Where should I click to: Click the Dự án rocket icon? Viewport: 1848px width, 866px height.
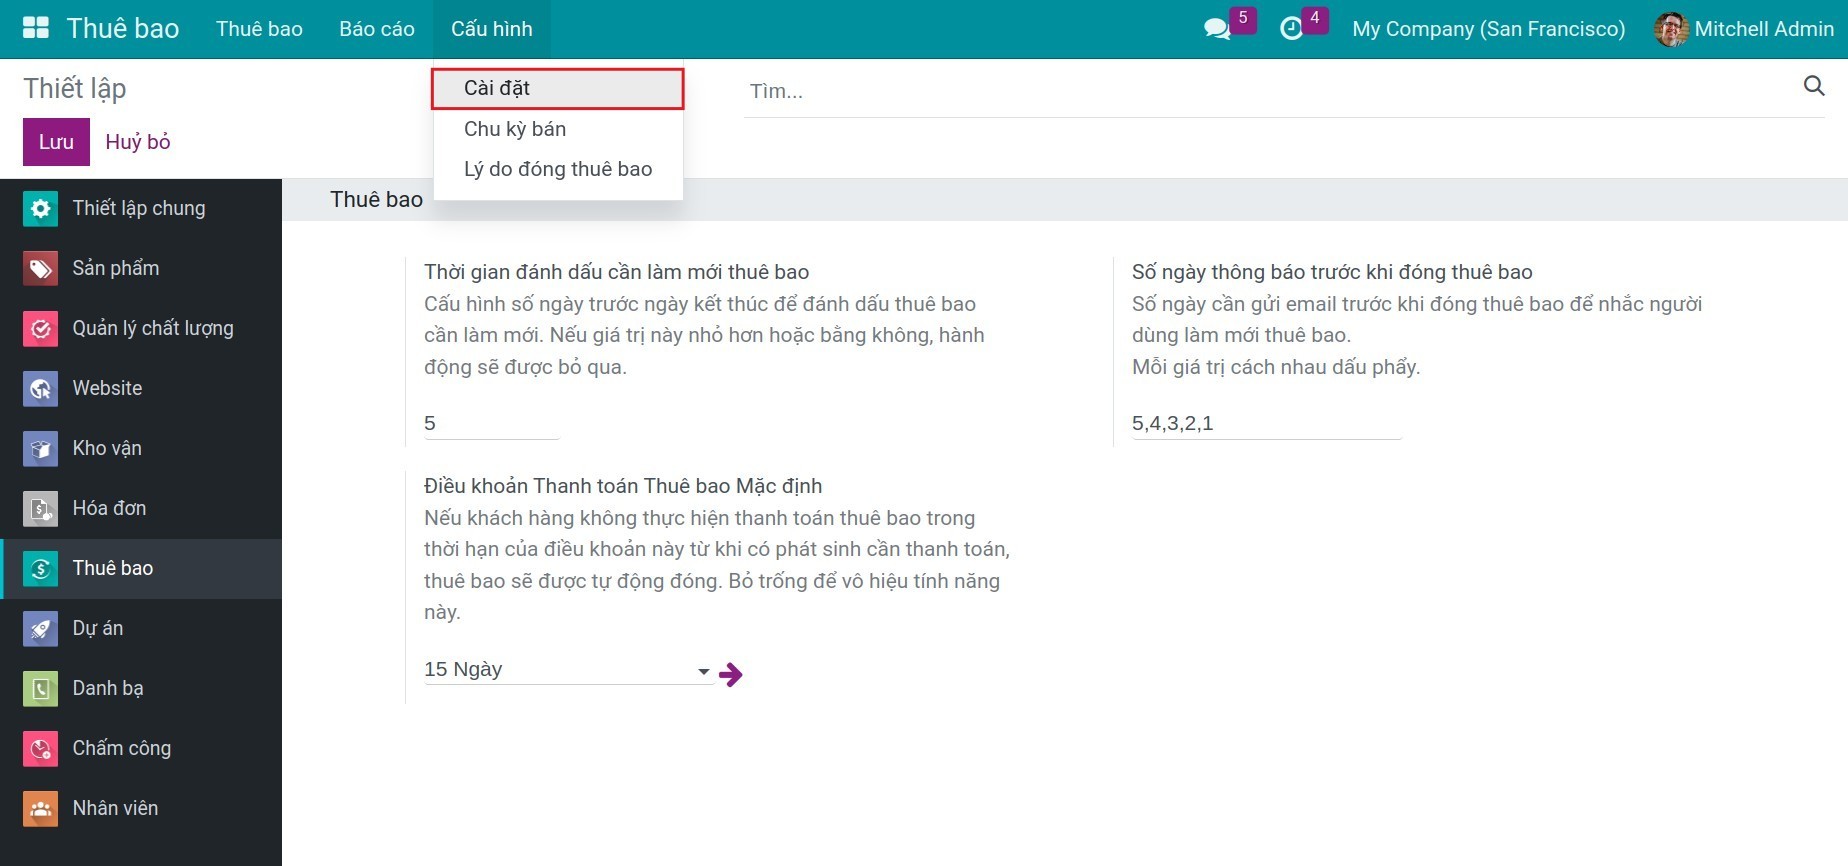(x=40, y=628)
